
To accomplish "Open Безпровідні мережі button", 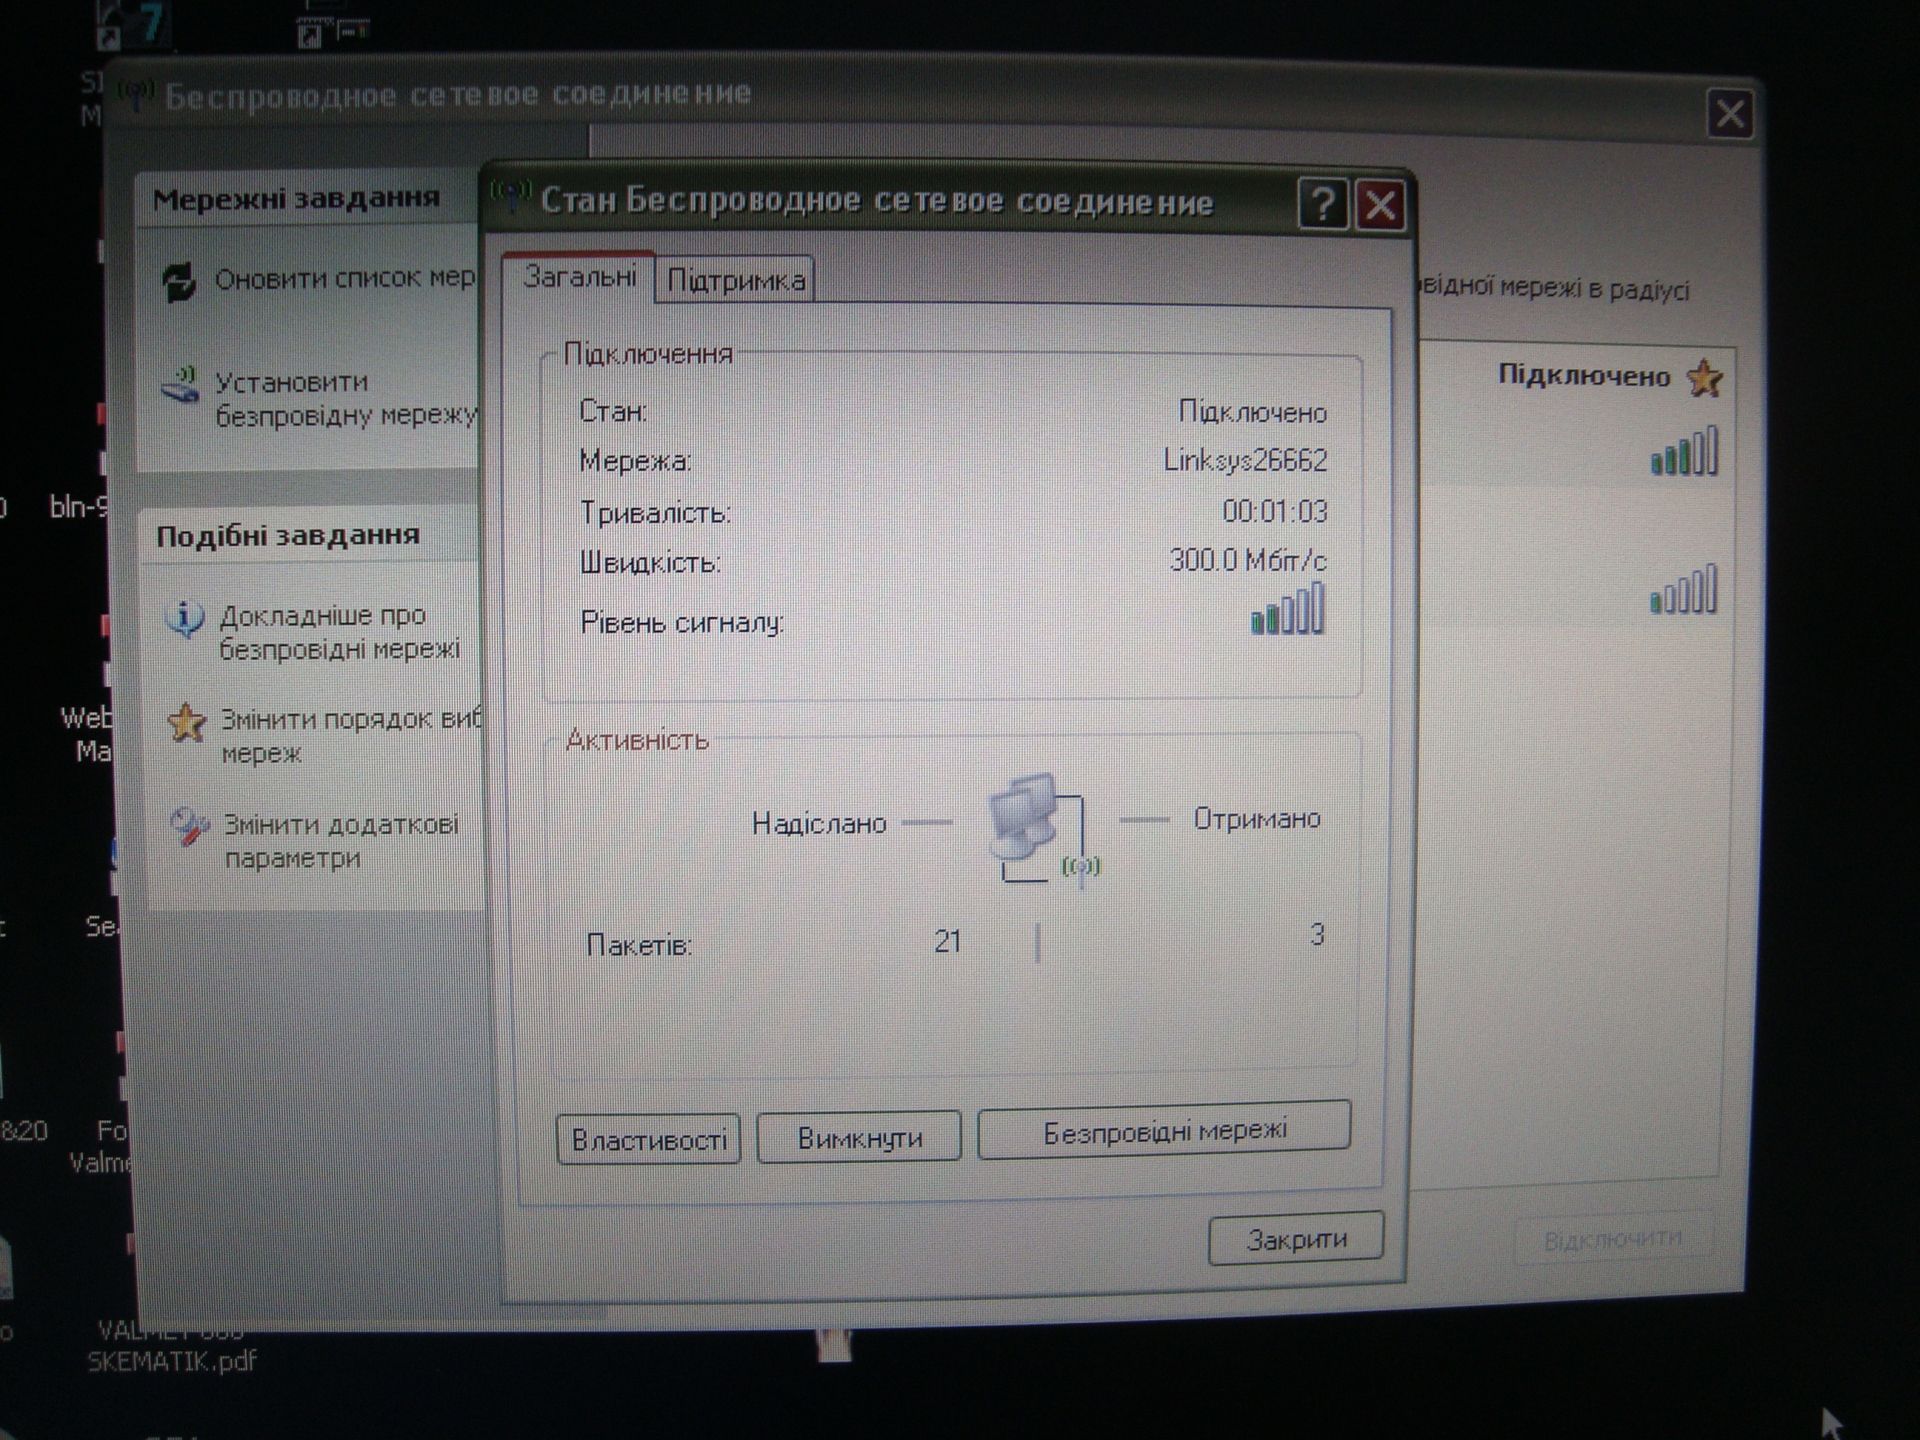I will (x=1164, y=1132).
